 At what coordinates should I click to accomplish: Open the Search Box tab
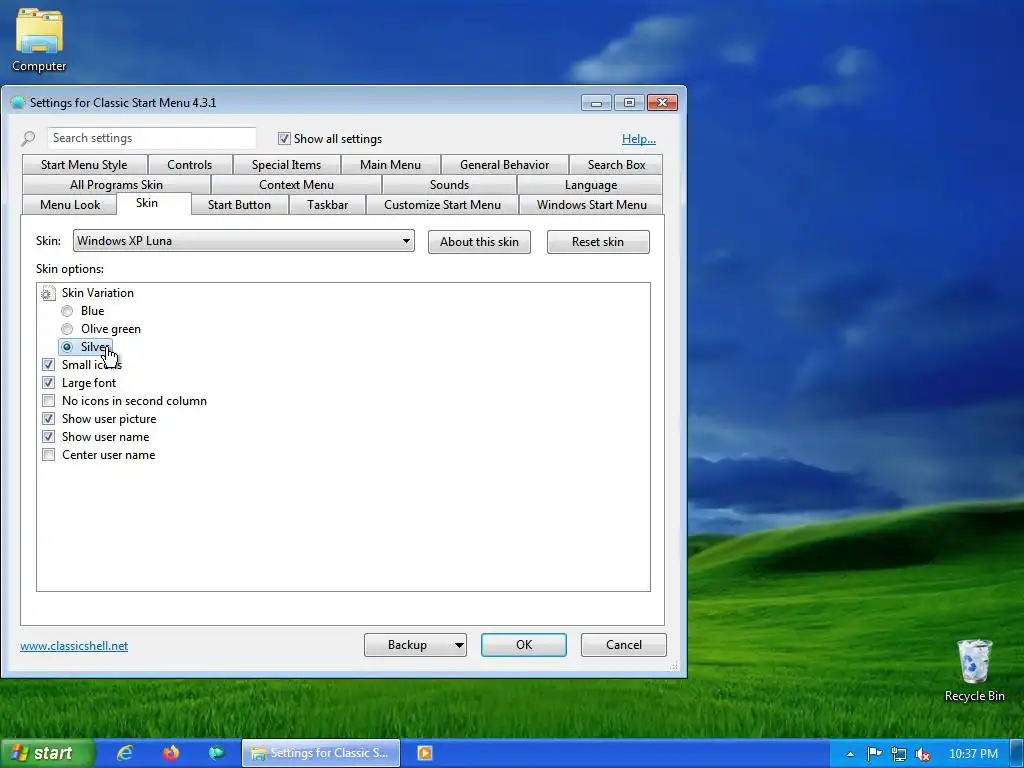(616, 165)
